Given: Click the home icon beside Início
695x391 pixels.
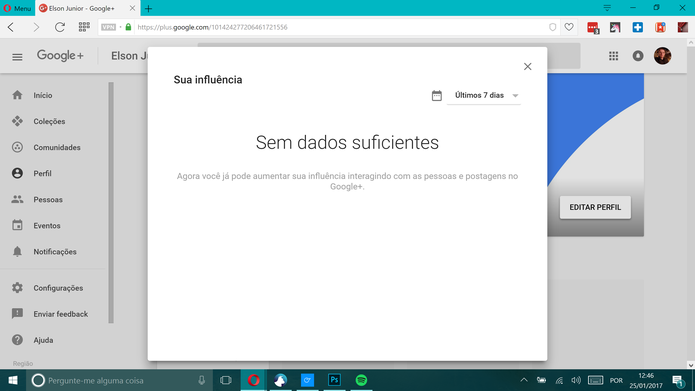Looking at the screenshot, I should pyautogui.click(x=17, y=95).
